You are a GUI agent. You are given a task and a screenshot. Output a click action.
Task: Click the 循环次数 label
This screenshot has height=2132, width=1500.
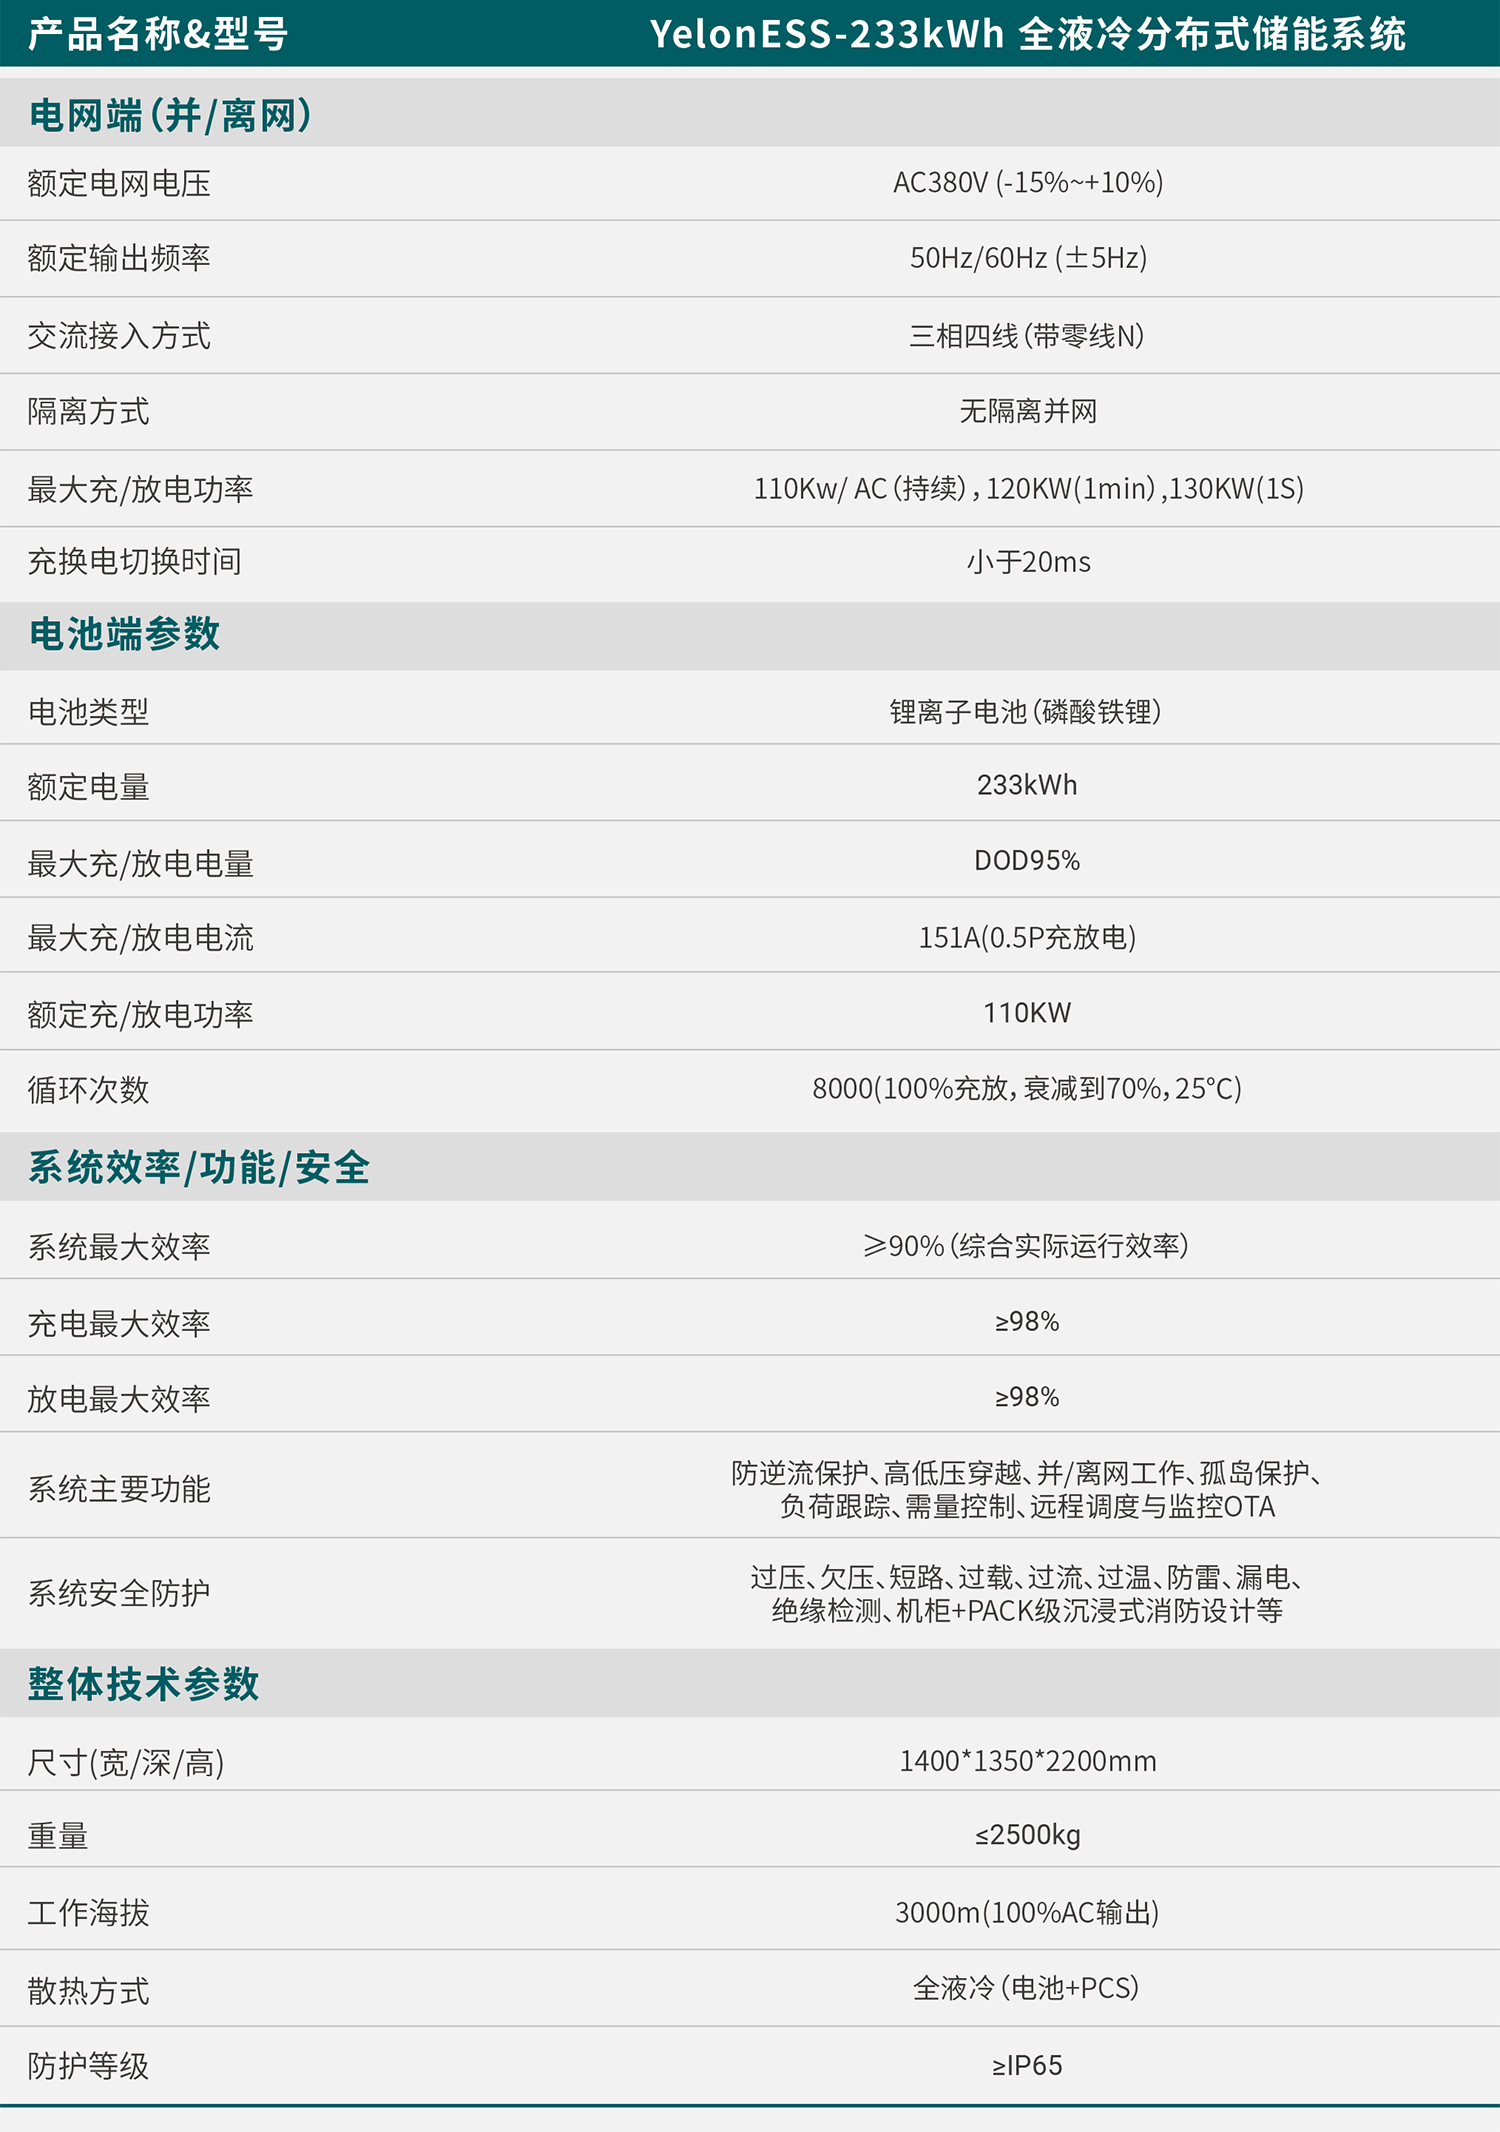coord(89,1090)
